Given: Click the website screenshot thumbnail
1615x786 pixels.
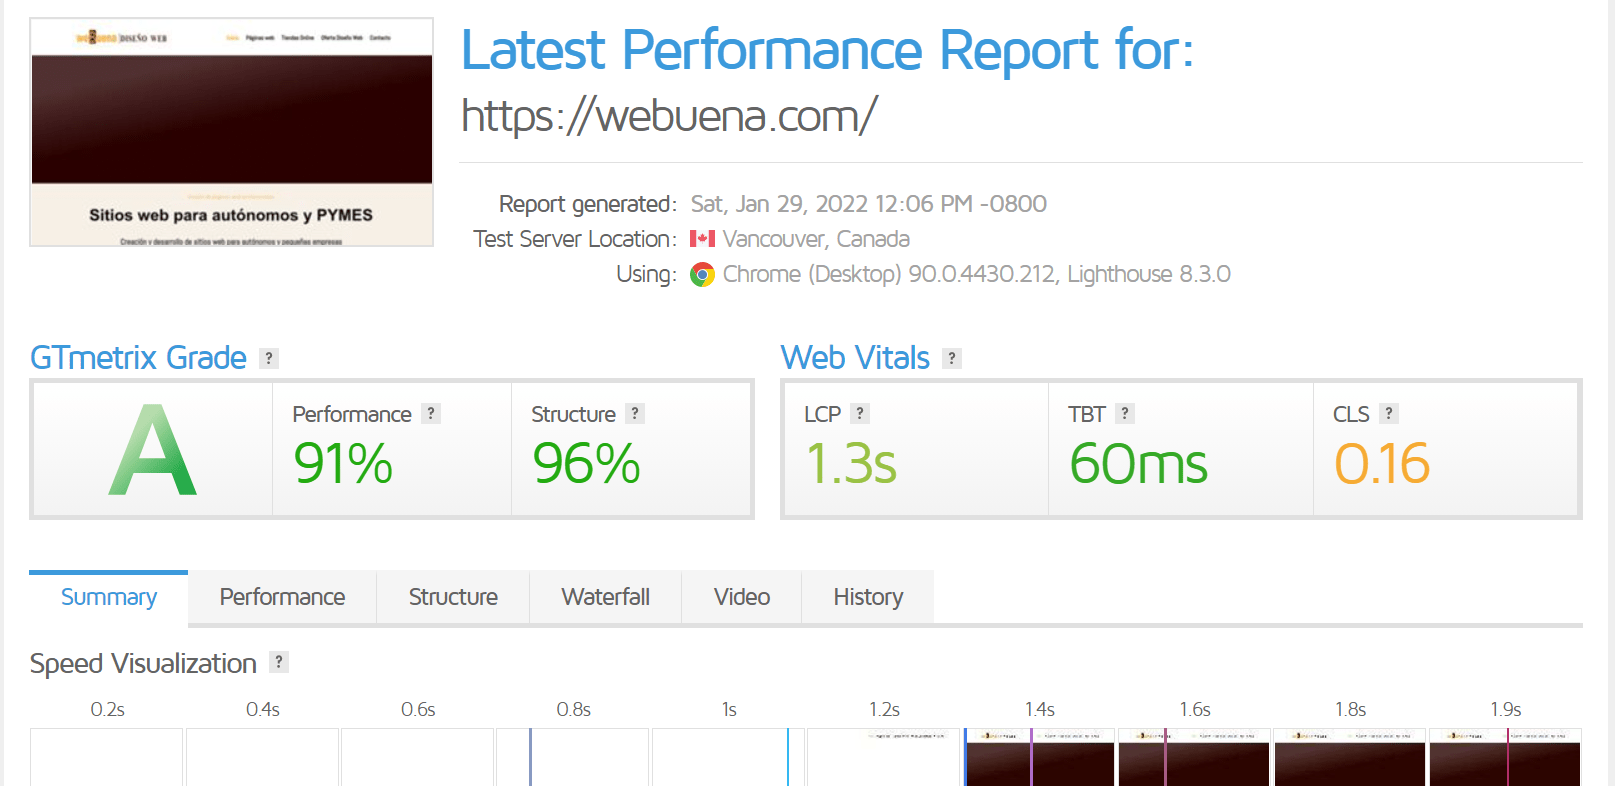Looking at the screenshot, I should point(232,132).
